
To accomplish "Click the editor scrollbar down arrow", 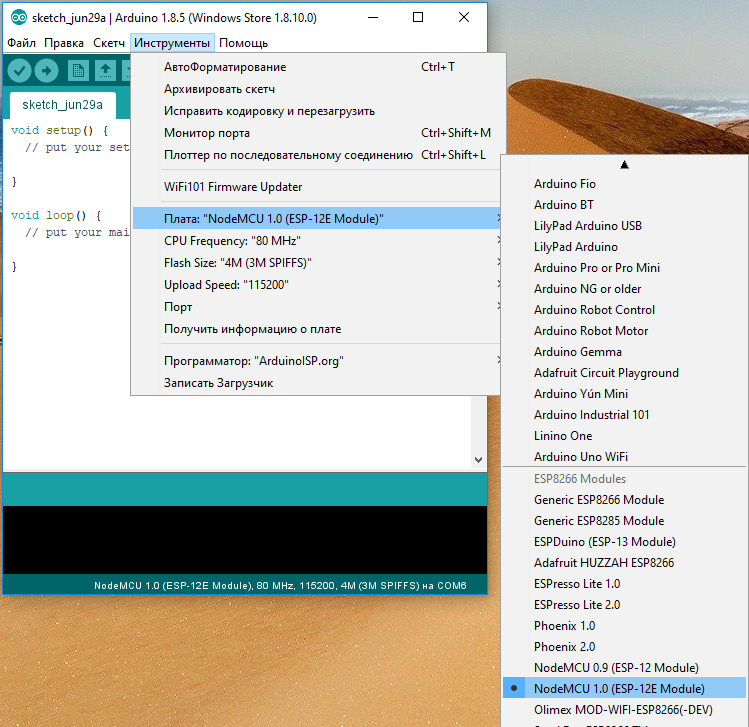I will click(x=478, y=460).
